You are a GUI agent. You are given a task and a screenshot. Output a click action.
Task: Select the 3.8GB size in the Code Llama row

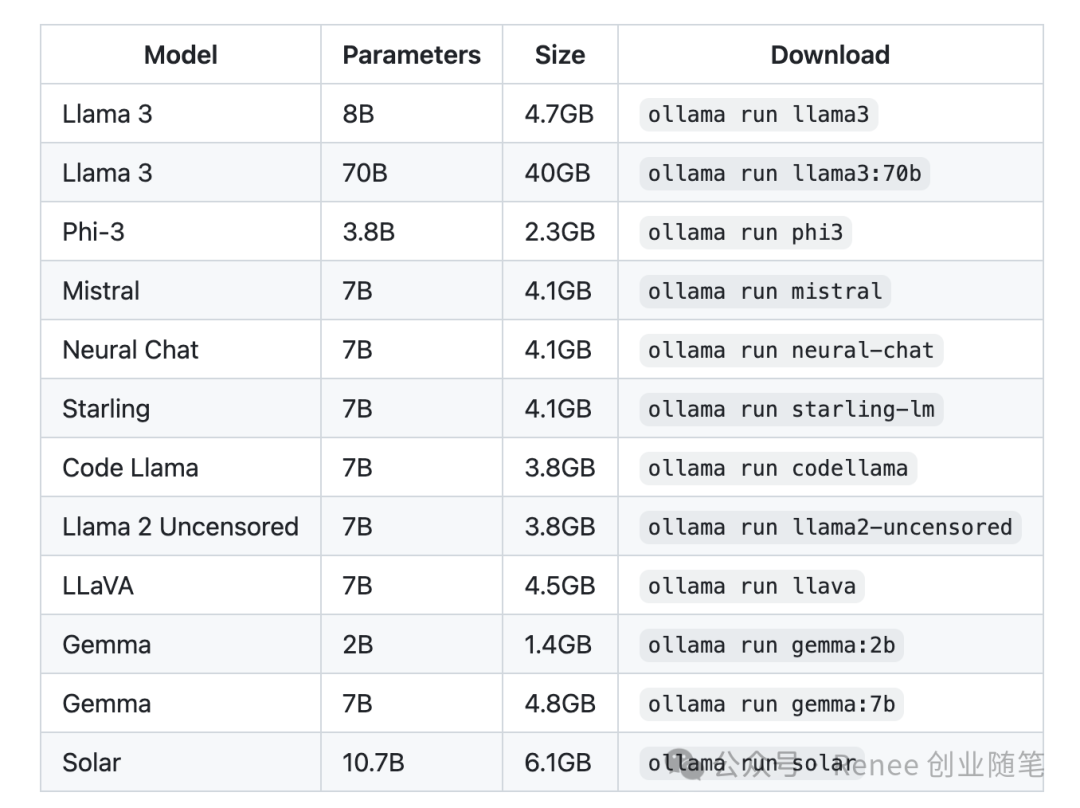560,468
